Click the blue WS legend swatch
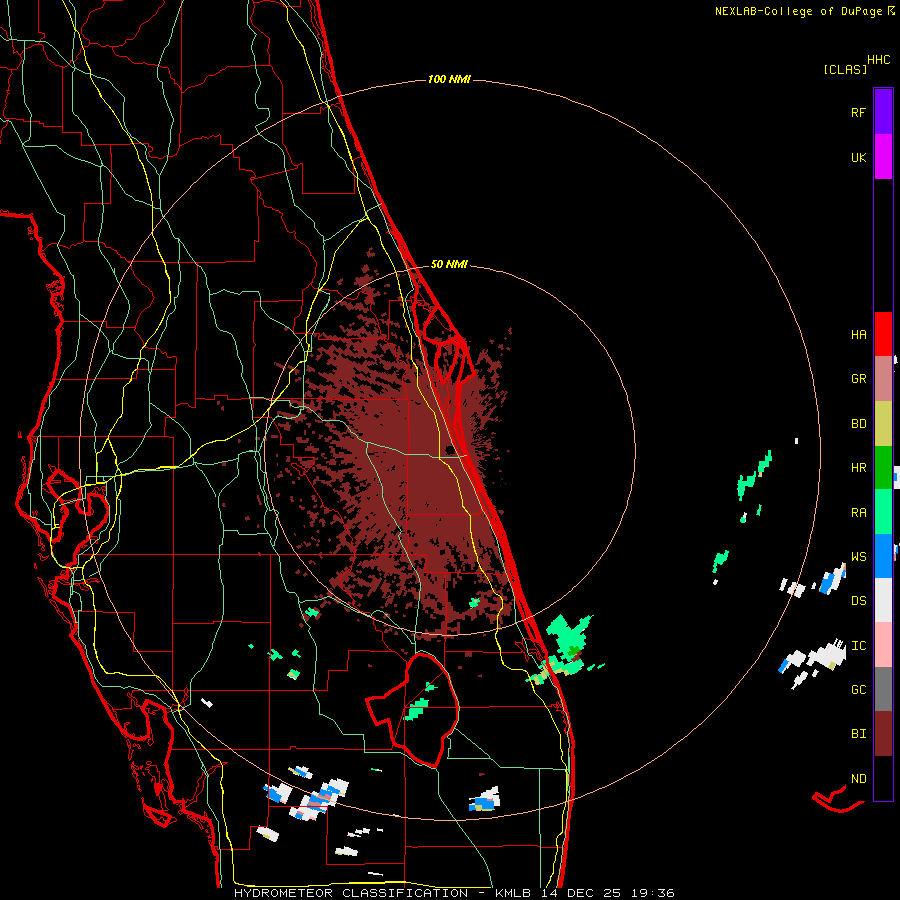 coord(883,556)
